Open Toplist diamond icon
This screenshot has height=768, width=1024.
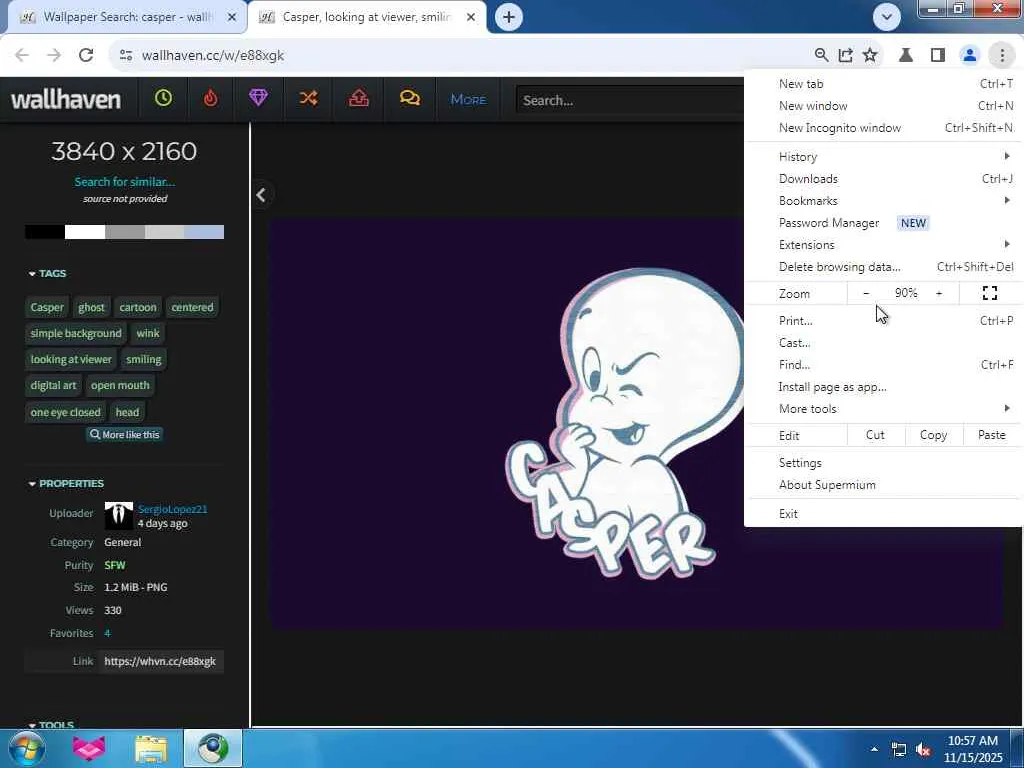coord(259,99)
